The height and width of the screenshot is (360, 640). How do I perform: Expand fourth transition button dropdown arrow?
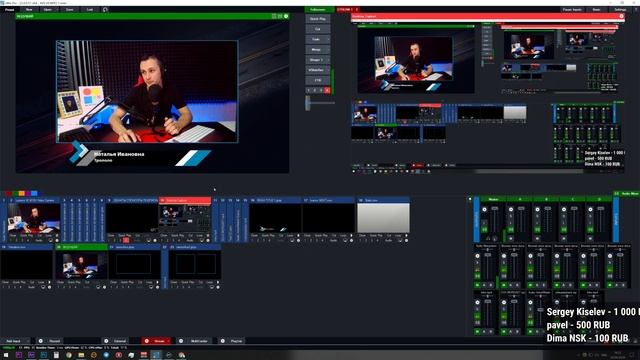(328, 70)
